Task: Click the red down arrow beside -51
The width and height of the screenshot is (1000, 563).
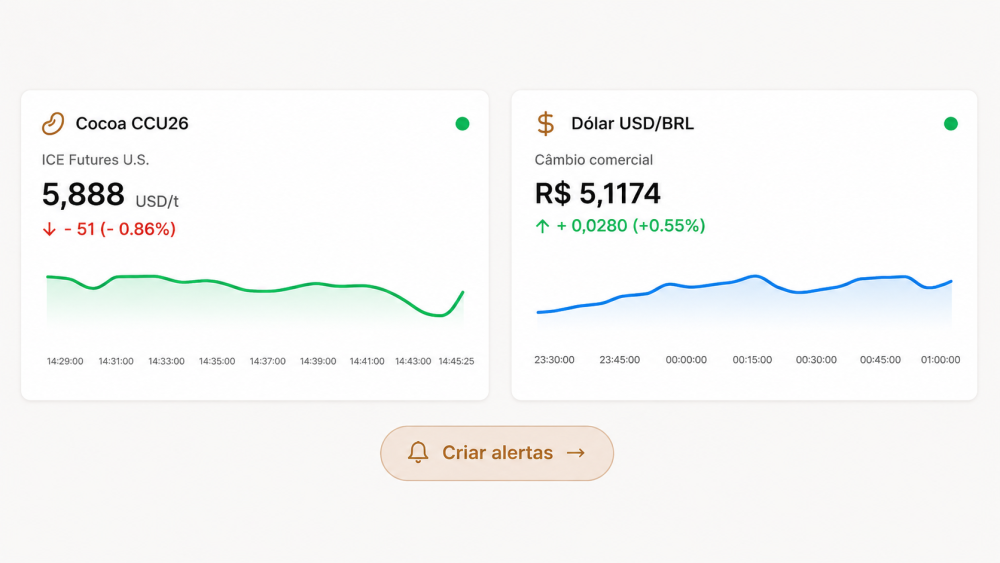Action: pyautogui.click(x=49, y=230)
